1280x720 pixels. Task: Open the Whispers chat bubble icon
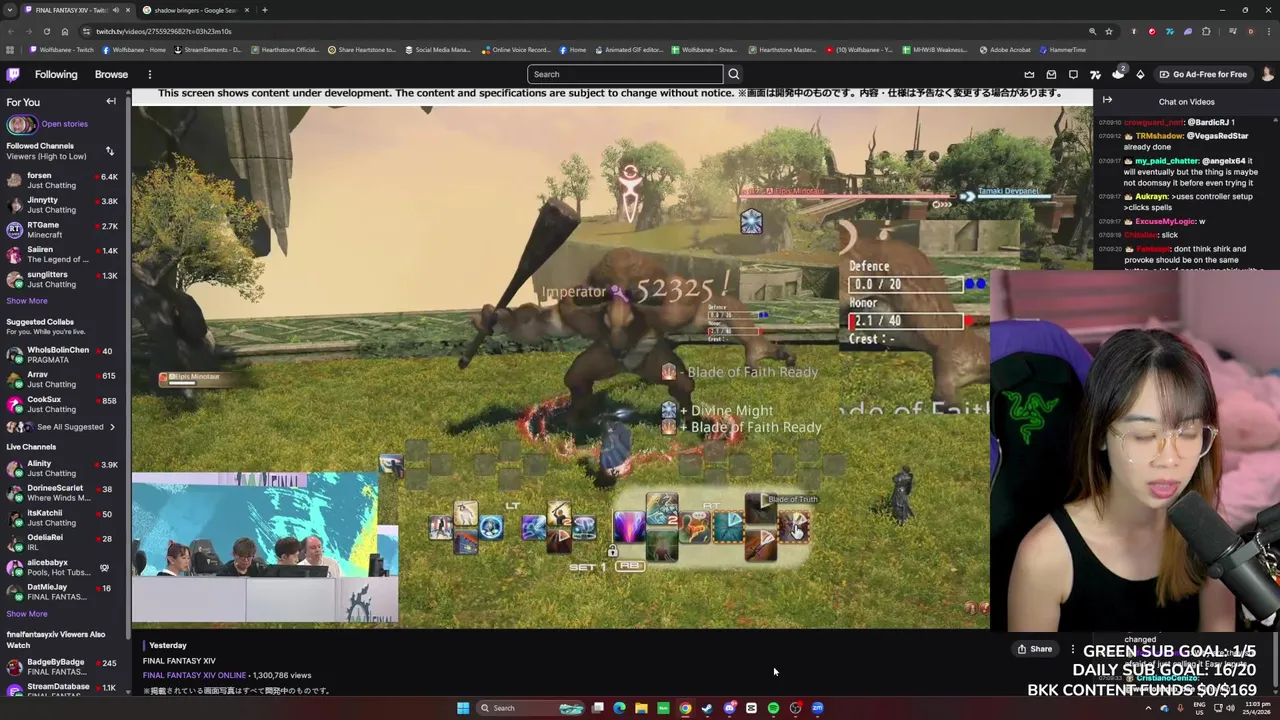point(1073,74)
